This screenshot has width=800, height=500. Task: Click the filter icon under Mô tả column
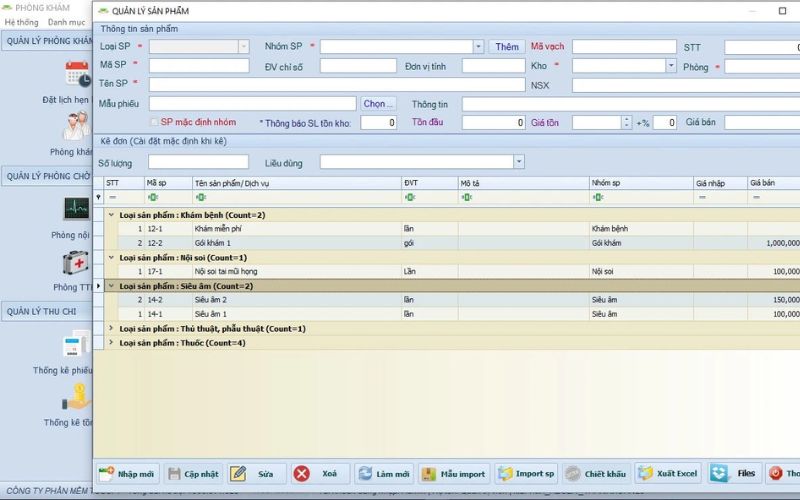(466, 197)
